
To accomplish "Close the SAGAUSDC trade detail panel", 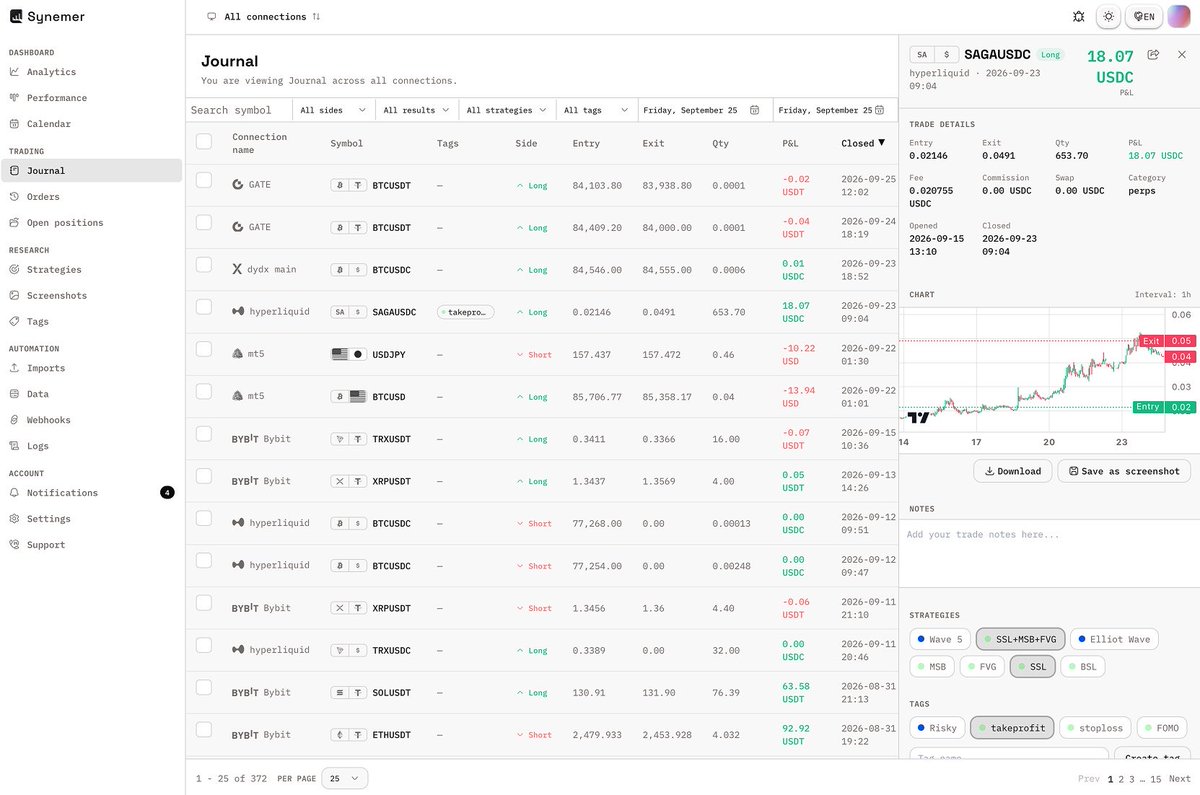I will coord(1181,55).
